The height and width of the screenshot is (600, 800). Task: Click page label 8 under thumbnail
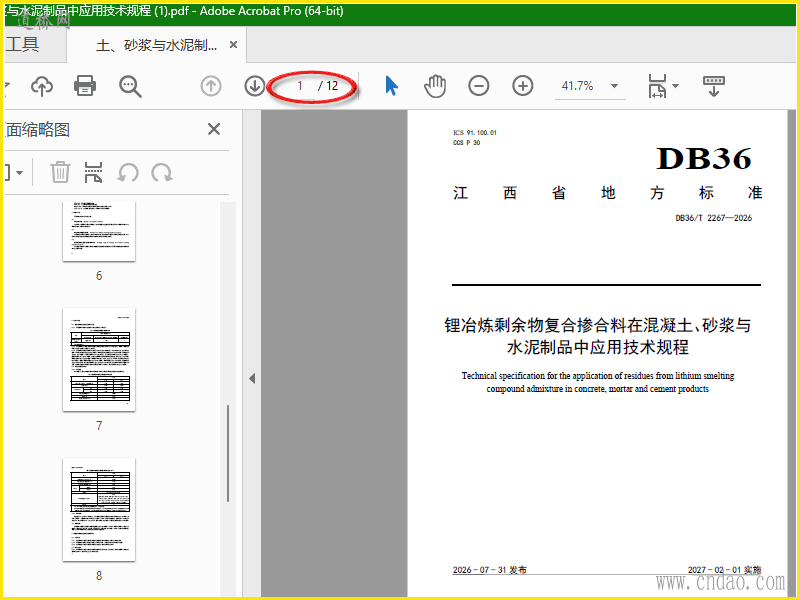click(99, 576)
